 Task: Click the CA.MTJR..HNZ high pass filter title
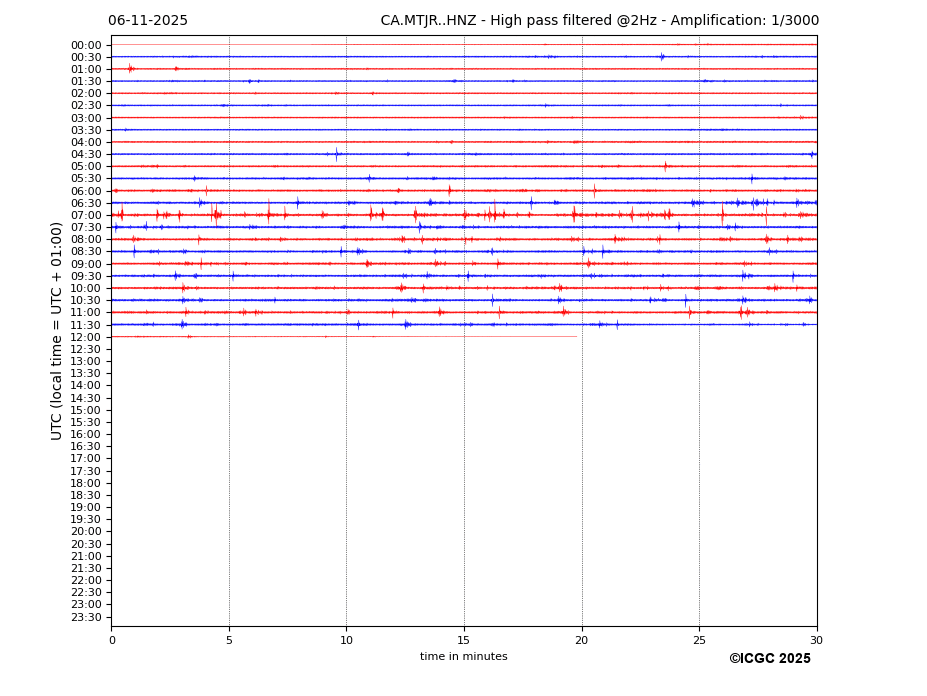[599, 21]
